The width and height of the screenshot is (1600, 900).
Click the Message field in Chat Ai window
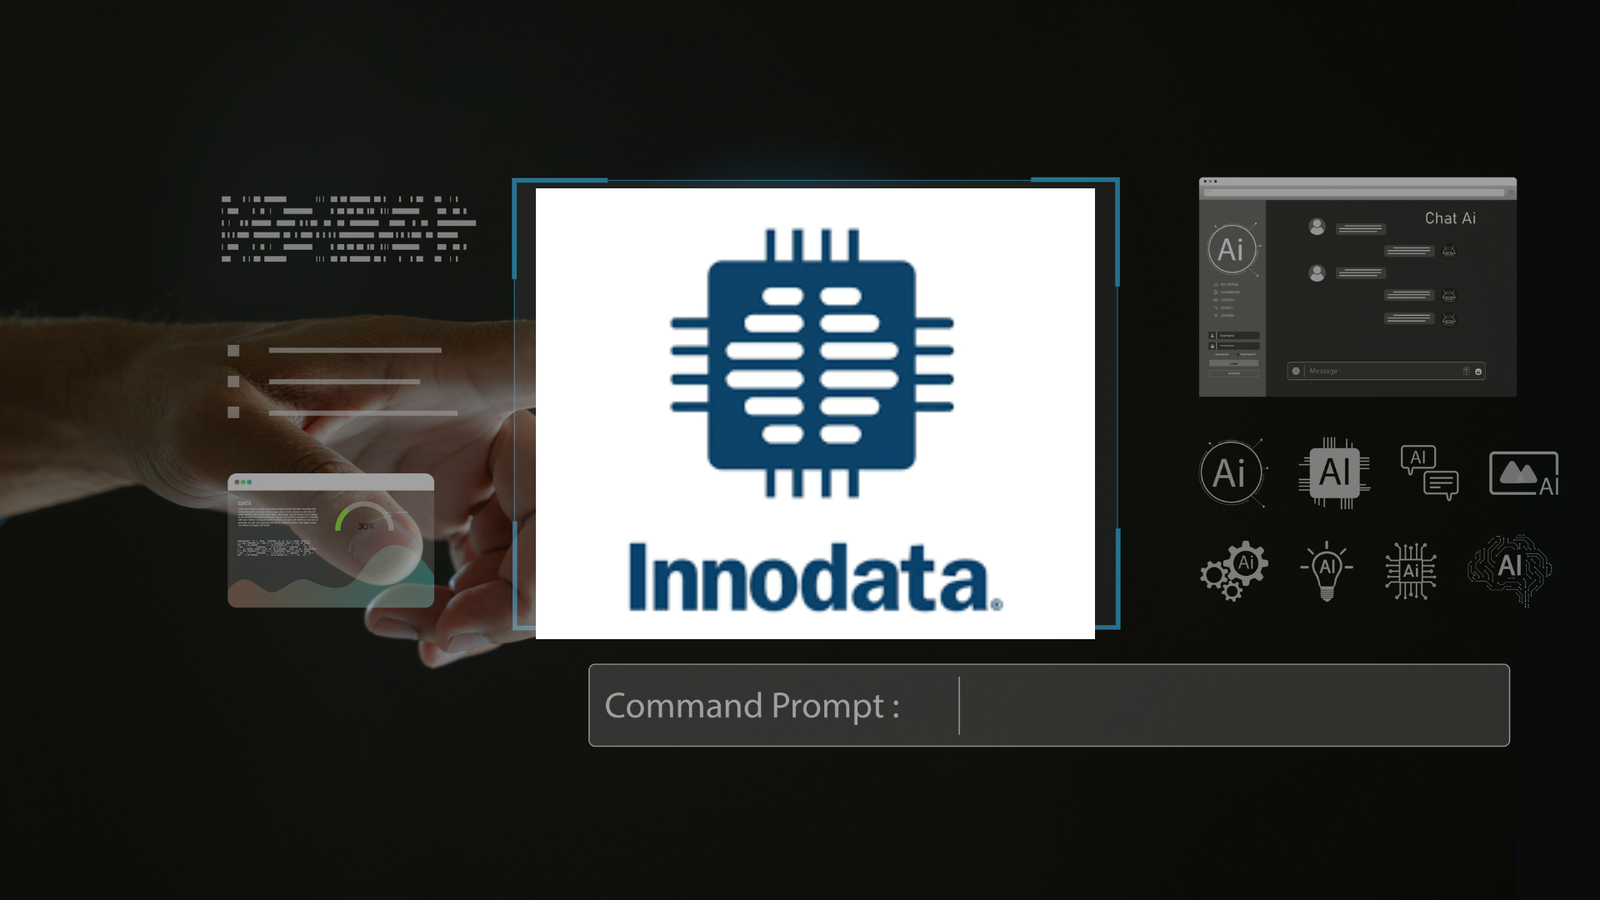tap(1386, 371)
